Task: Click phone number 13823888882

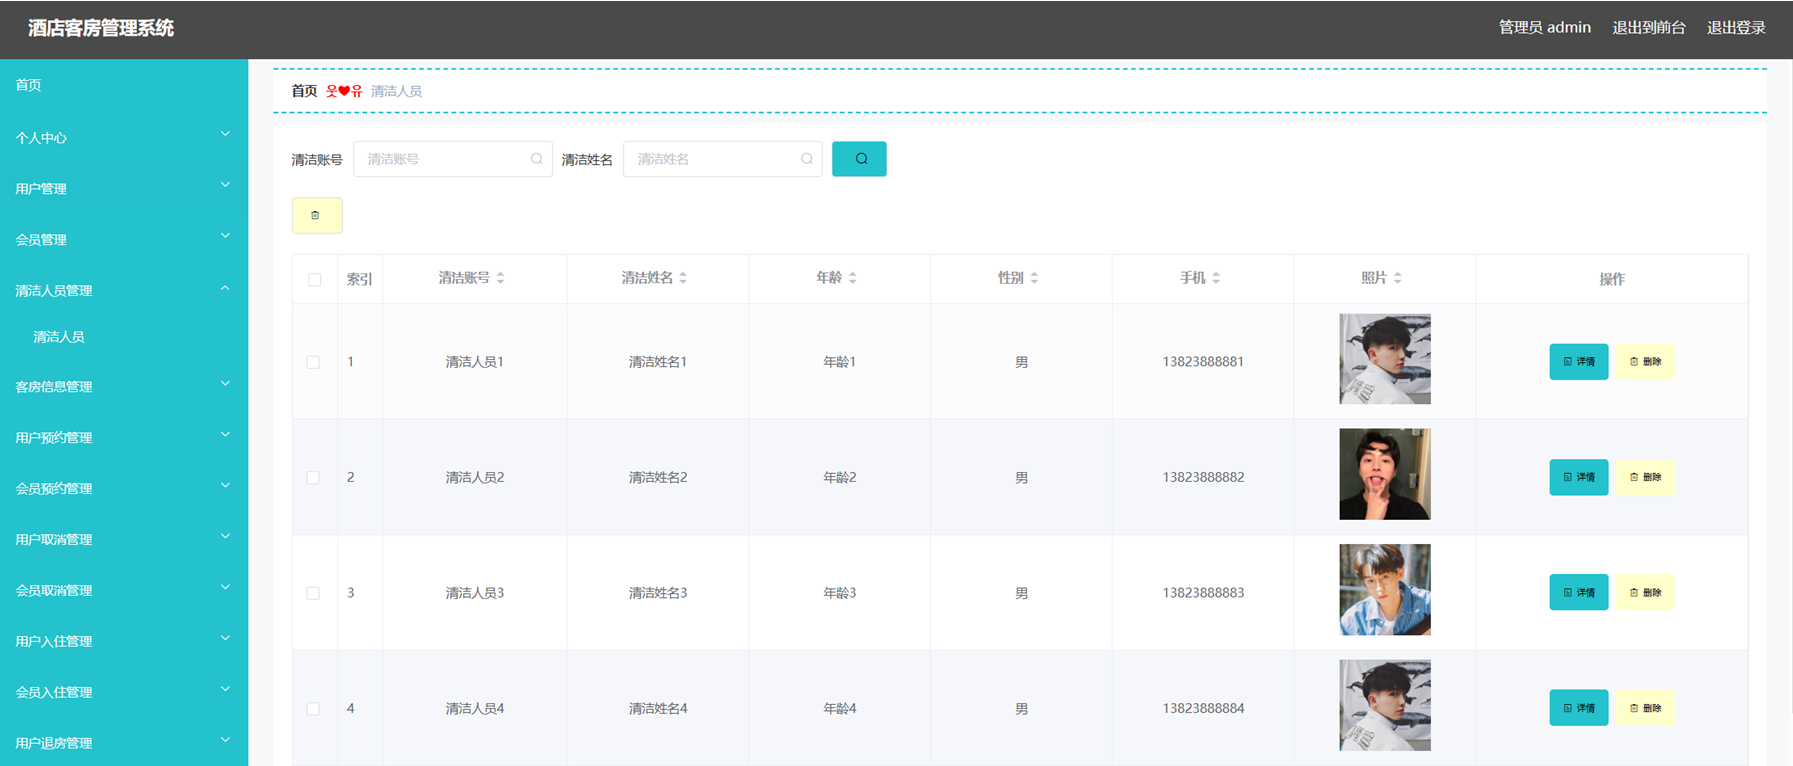Action: (1203, 477)
